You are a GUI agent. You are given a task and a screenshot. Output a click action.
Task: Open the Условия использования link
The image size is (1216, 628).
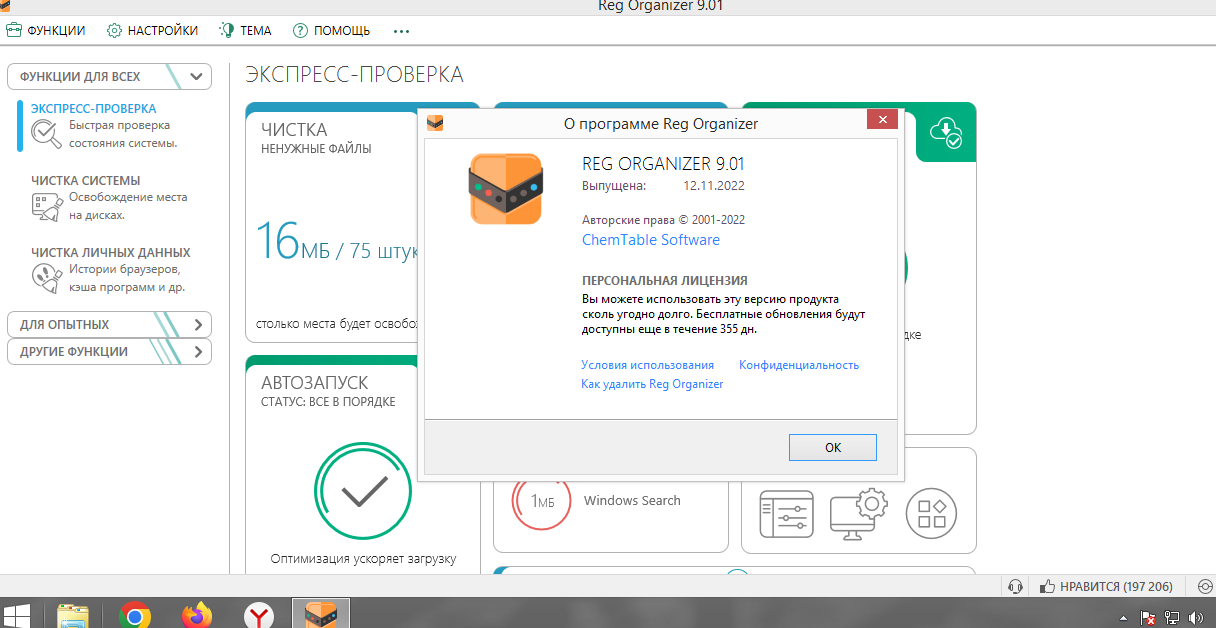pos(648,365)
